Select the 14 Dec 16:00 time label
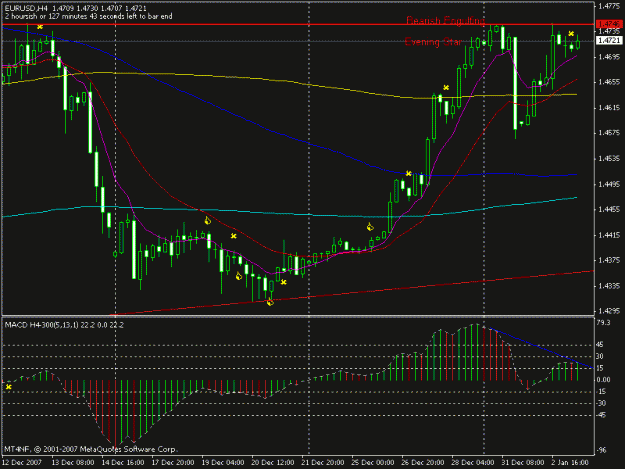This screenshot has width=625, height=469. [123, 462]
